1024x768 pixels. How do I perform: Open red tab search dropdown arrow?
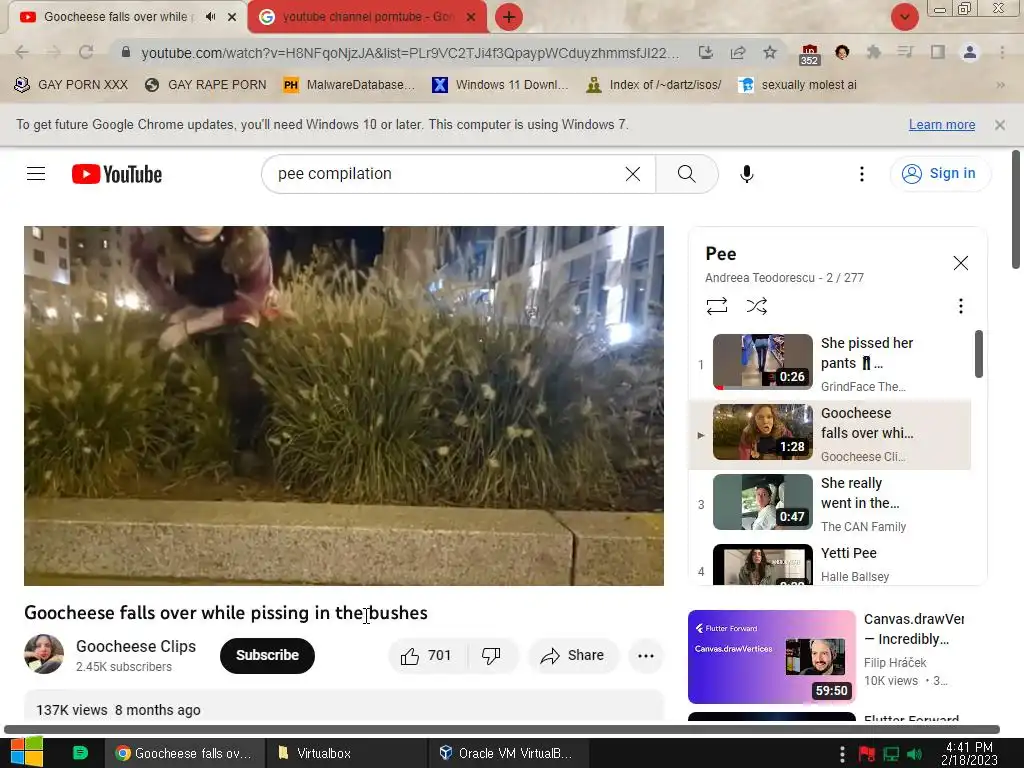(x=904, y=17)
